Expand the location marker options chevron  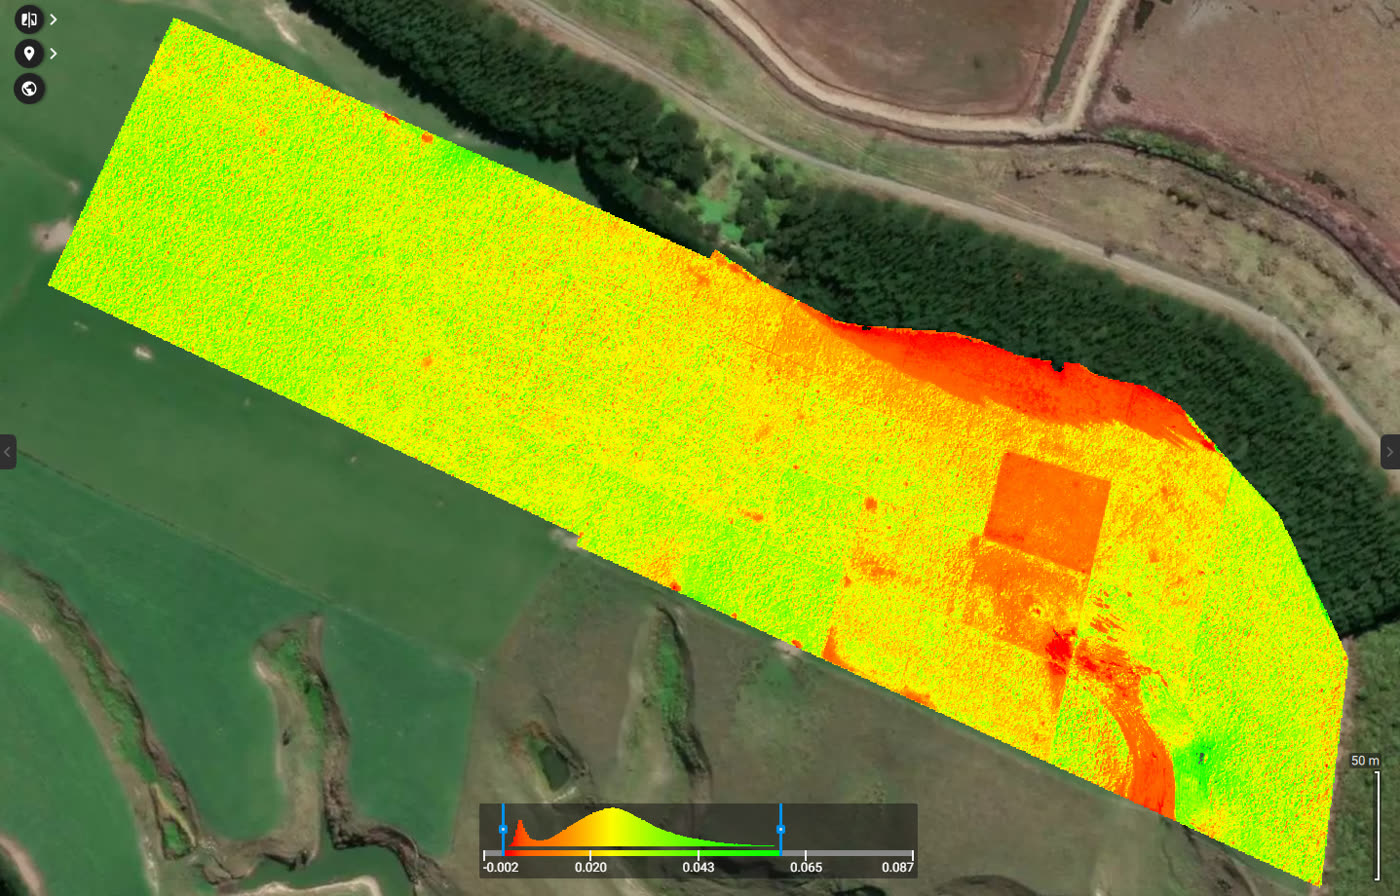54,53
